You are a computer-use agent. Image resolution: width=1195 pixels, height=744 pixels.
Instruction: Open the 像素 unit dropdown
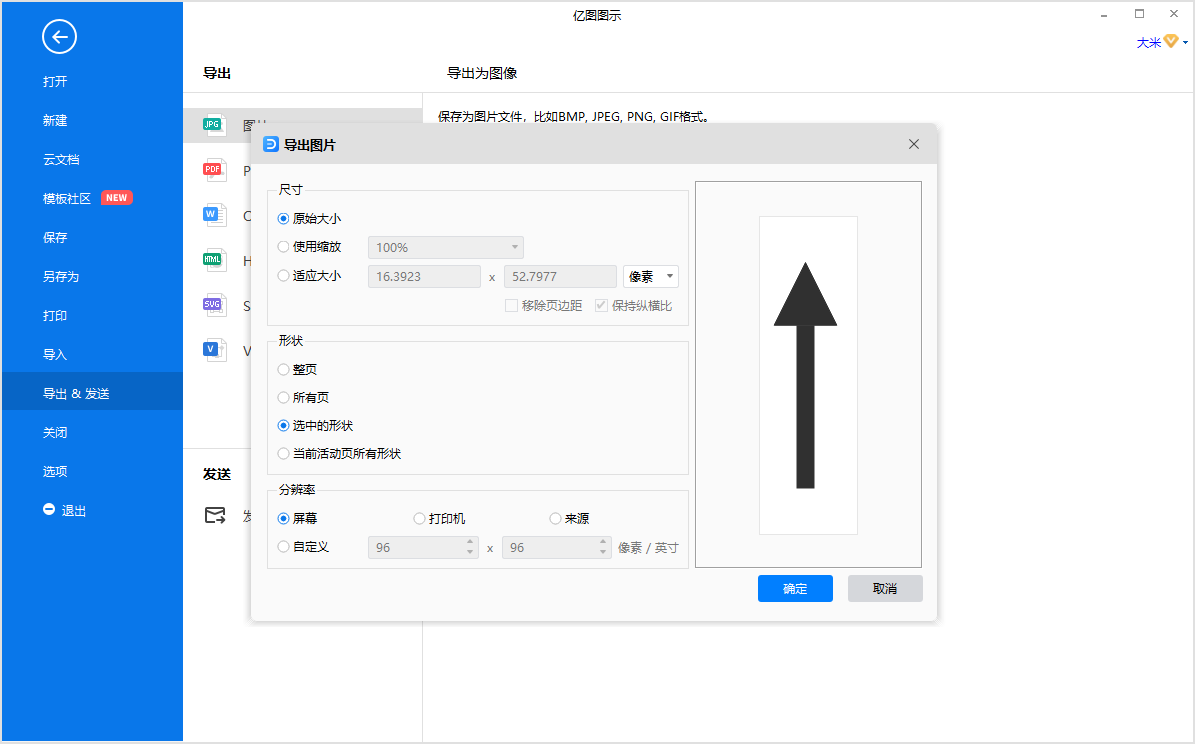(651, 276)
